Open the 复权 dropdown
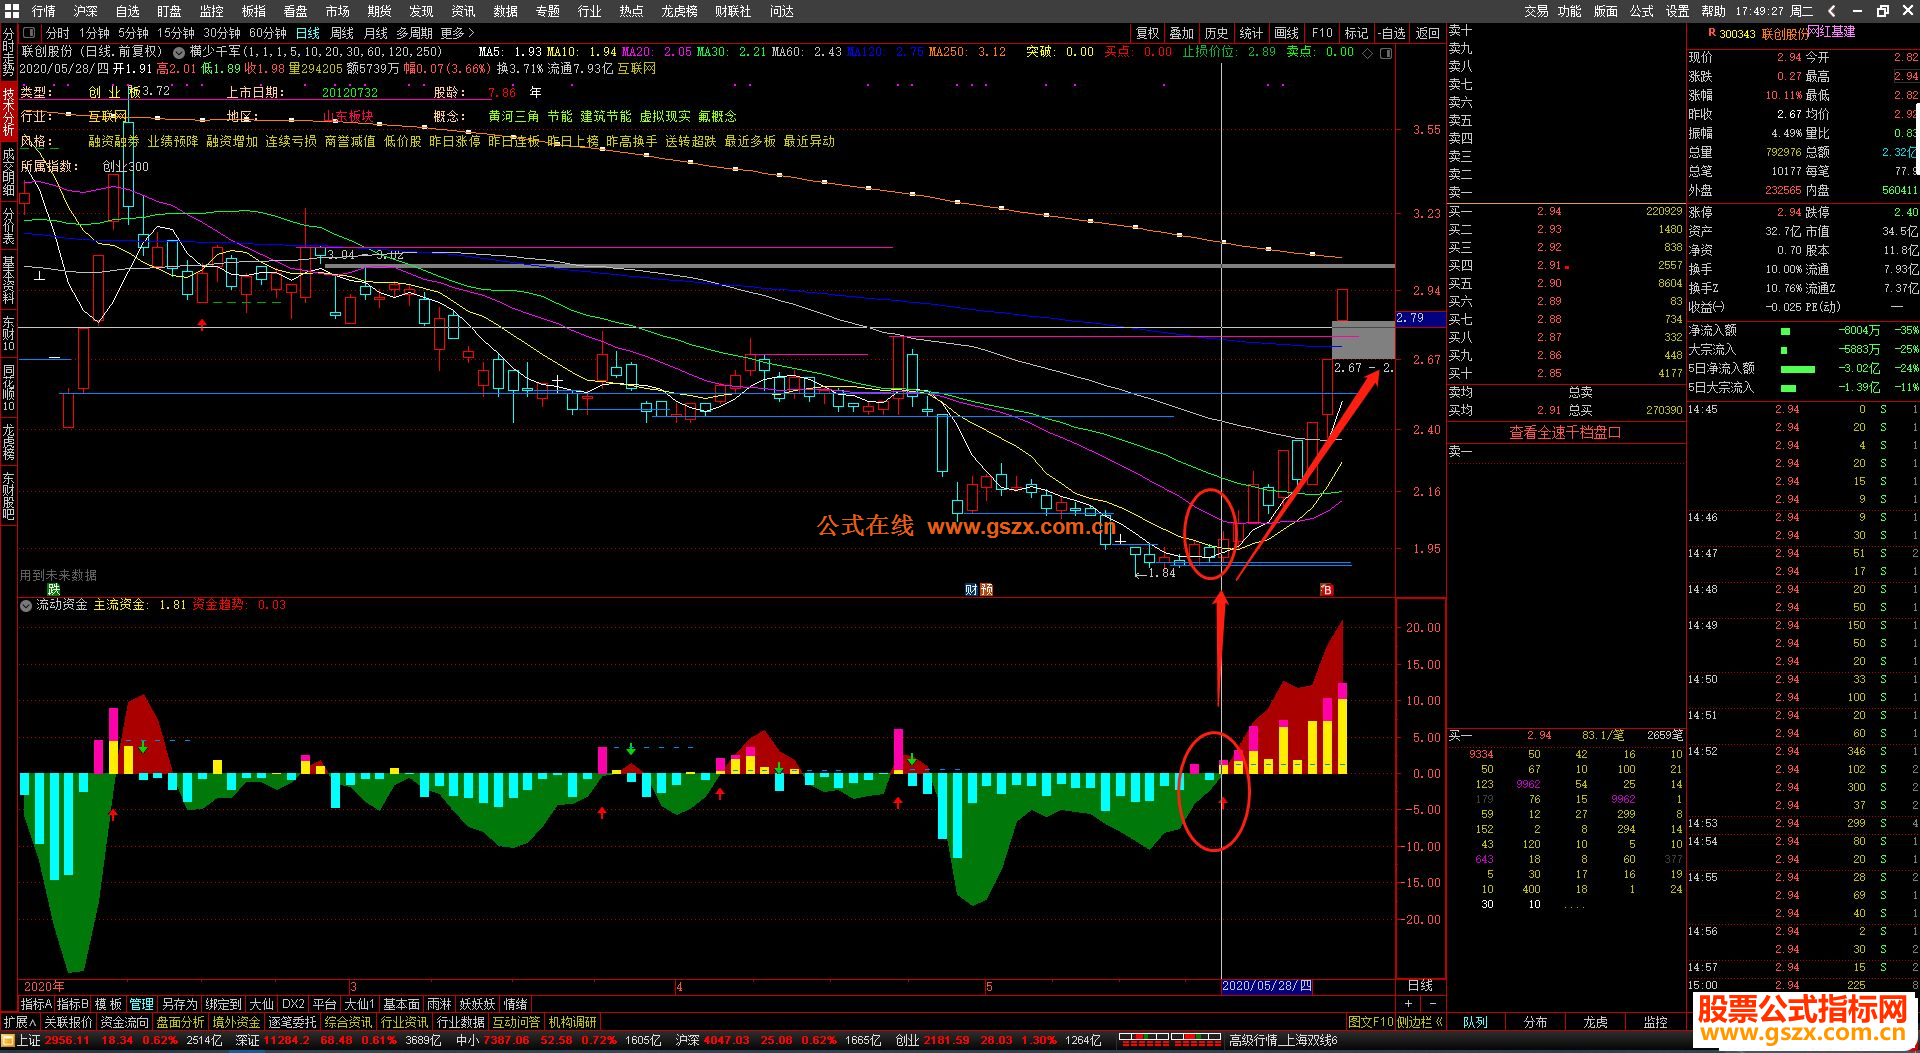 (1148, 33)
